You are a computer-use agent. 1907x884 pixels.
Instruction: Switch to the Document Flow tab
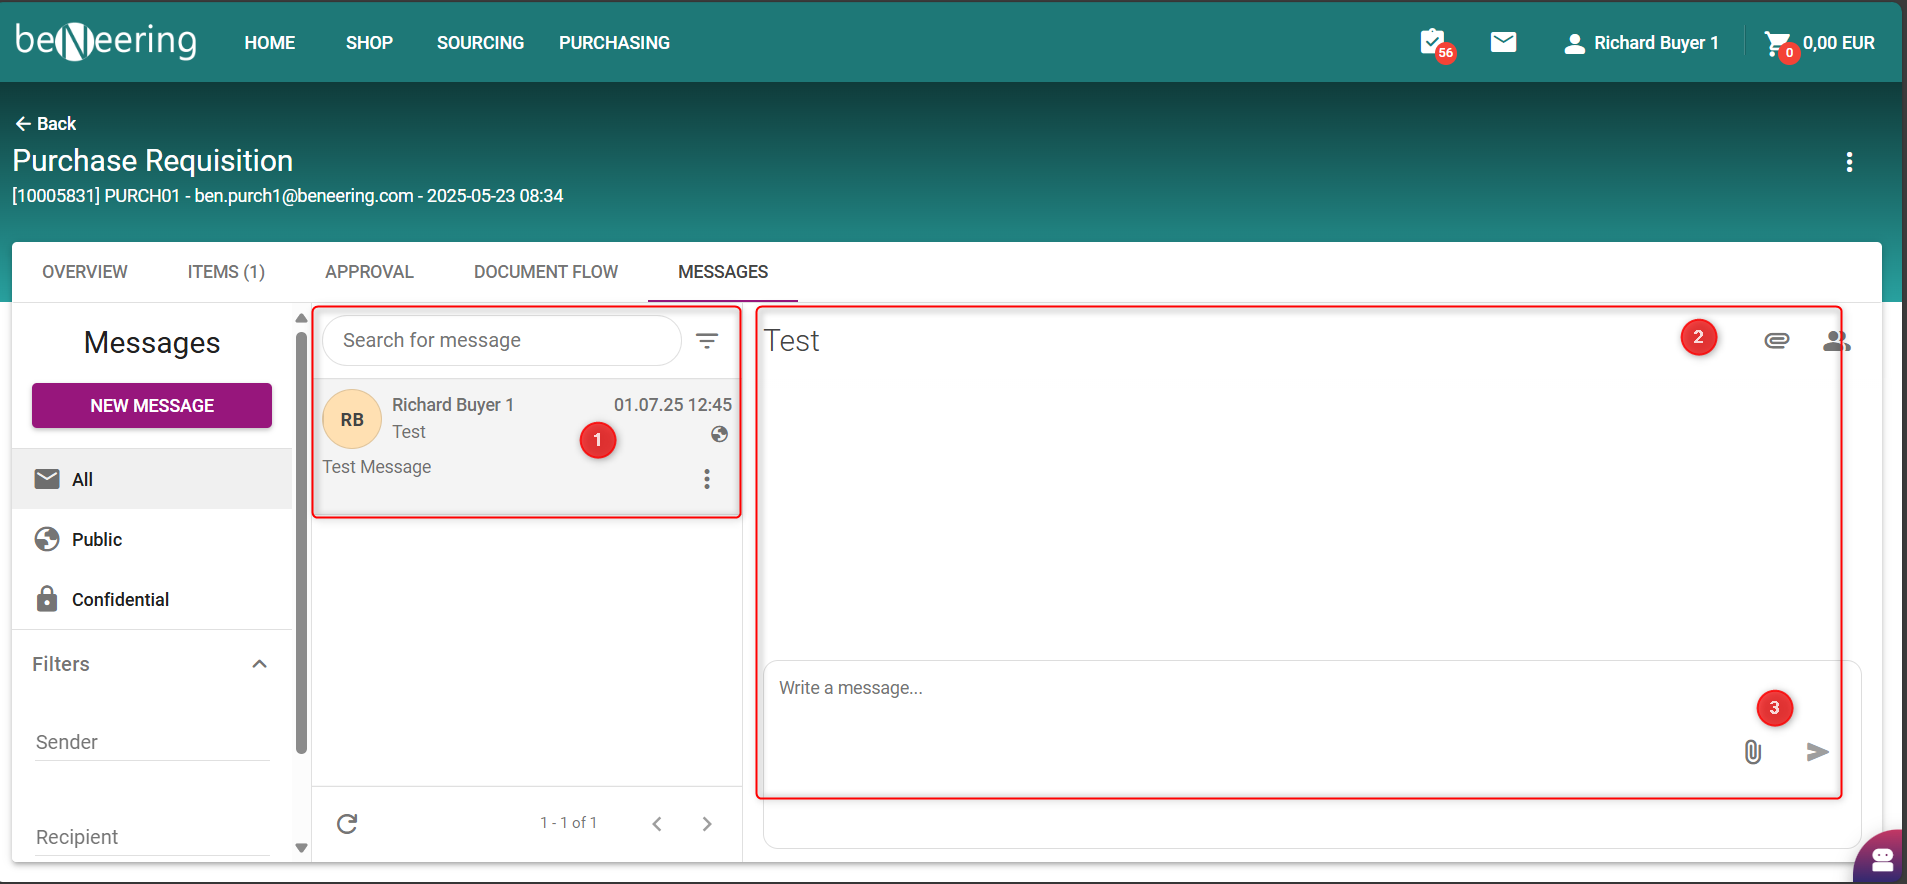[546, 272]
